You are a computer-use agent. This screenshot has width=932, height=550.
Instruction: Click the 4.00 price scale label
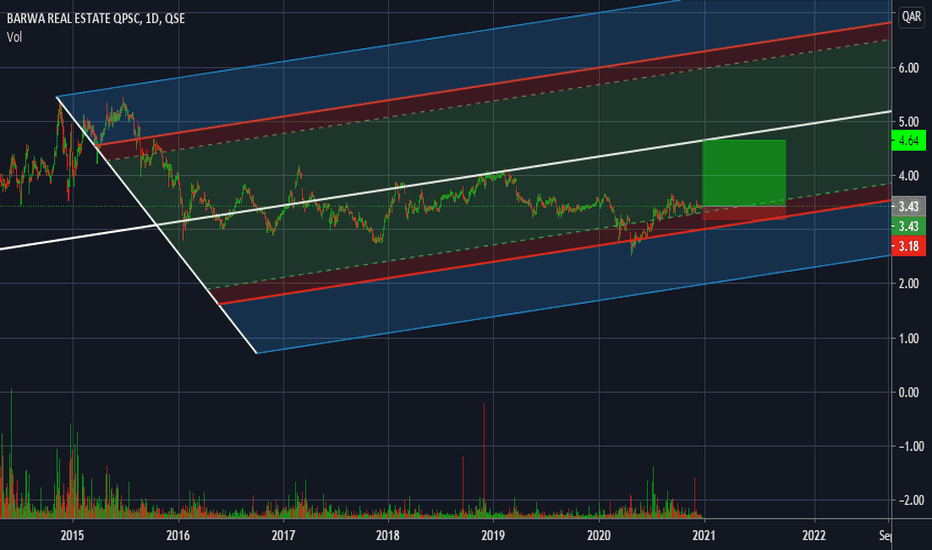[909, 176]
